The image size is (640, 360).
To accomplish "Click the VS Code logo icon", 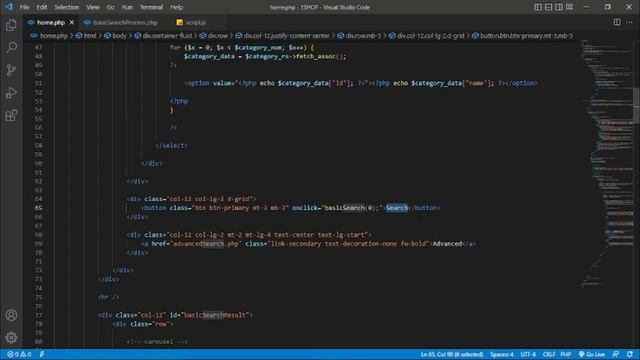I will click(x=9, y=7).
